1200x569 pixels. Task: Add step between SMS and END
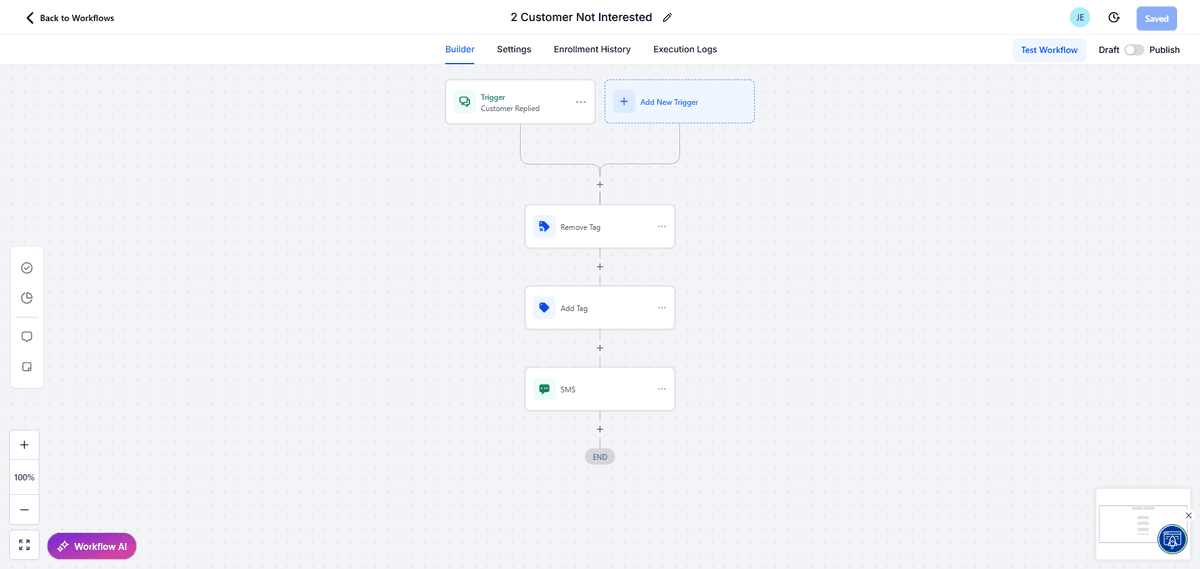pyautogui.click(x=600, y=429)
